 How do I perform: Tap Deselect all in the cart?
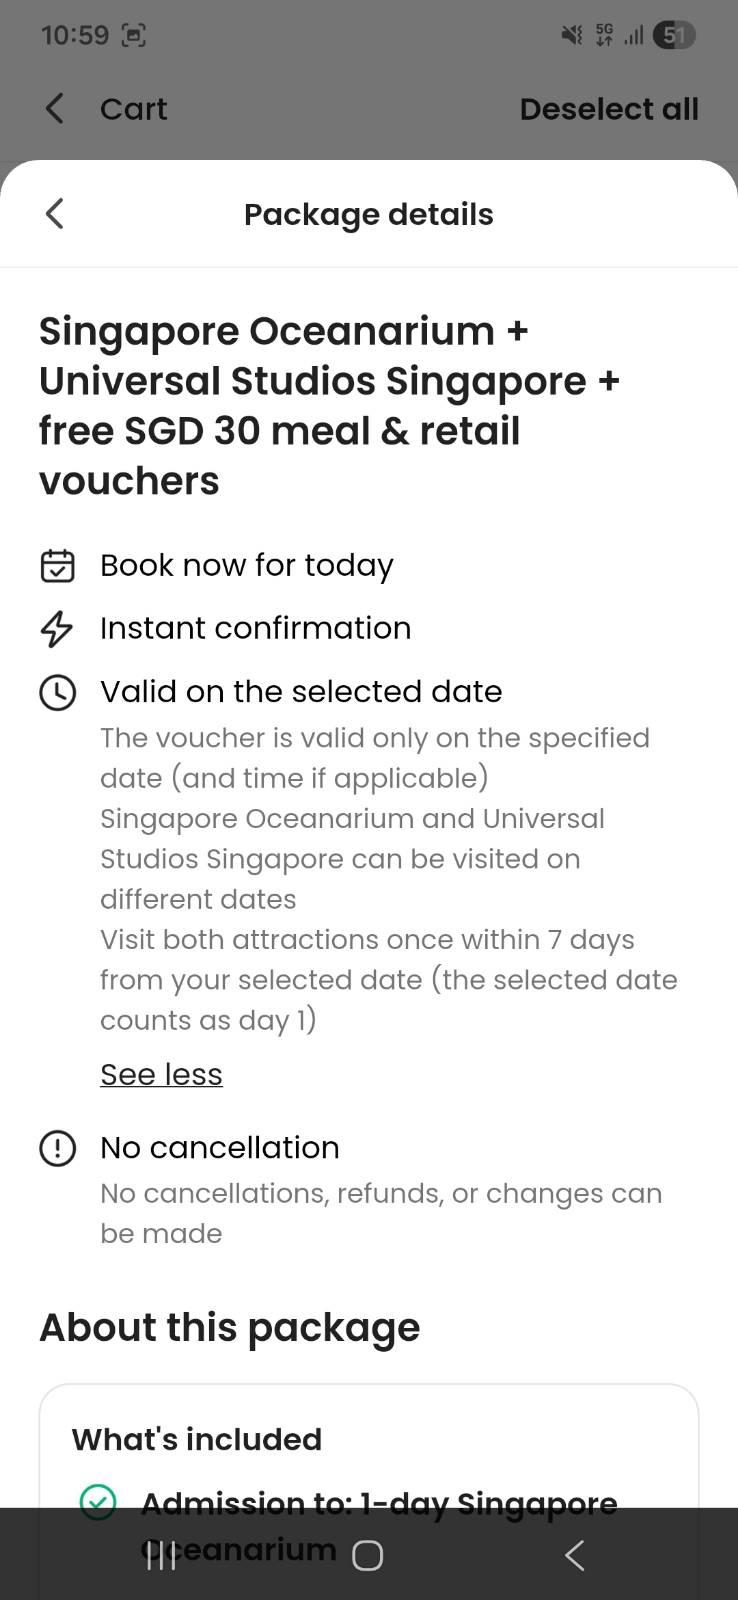608,109
